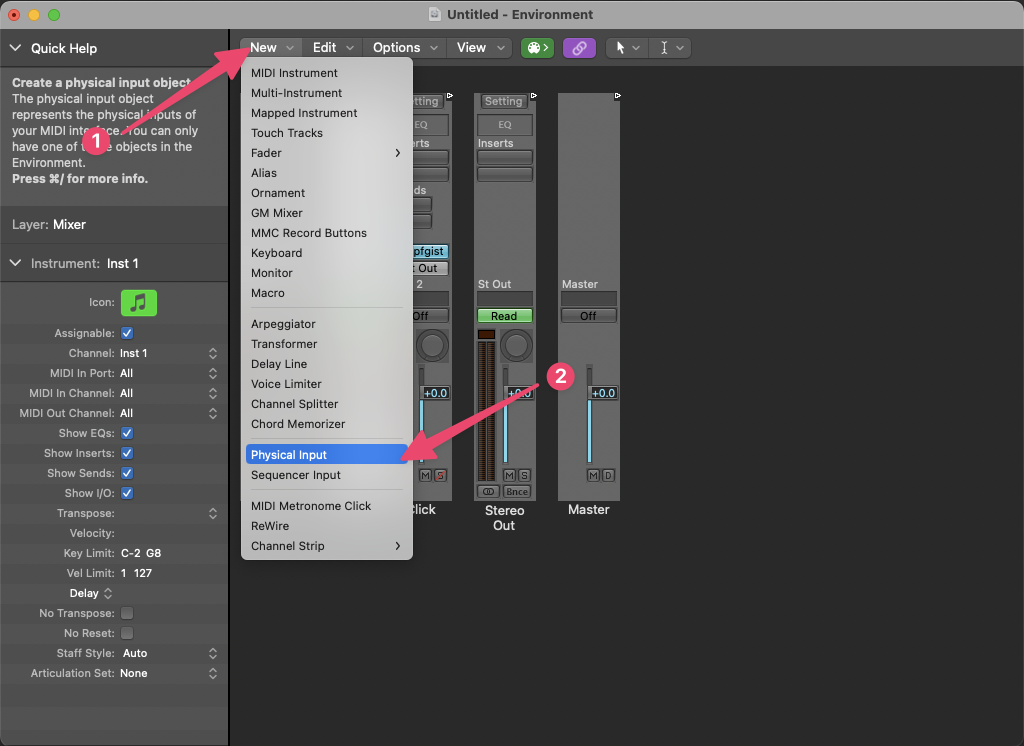1024x746 pixels.
Task: Click the green music note instrument icon
Action: [139, 302]
